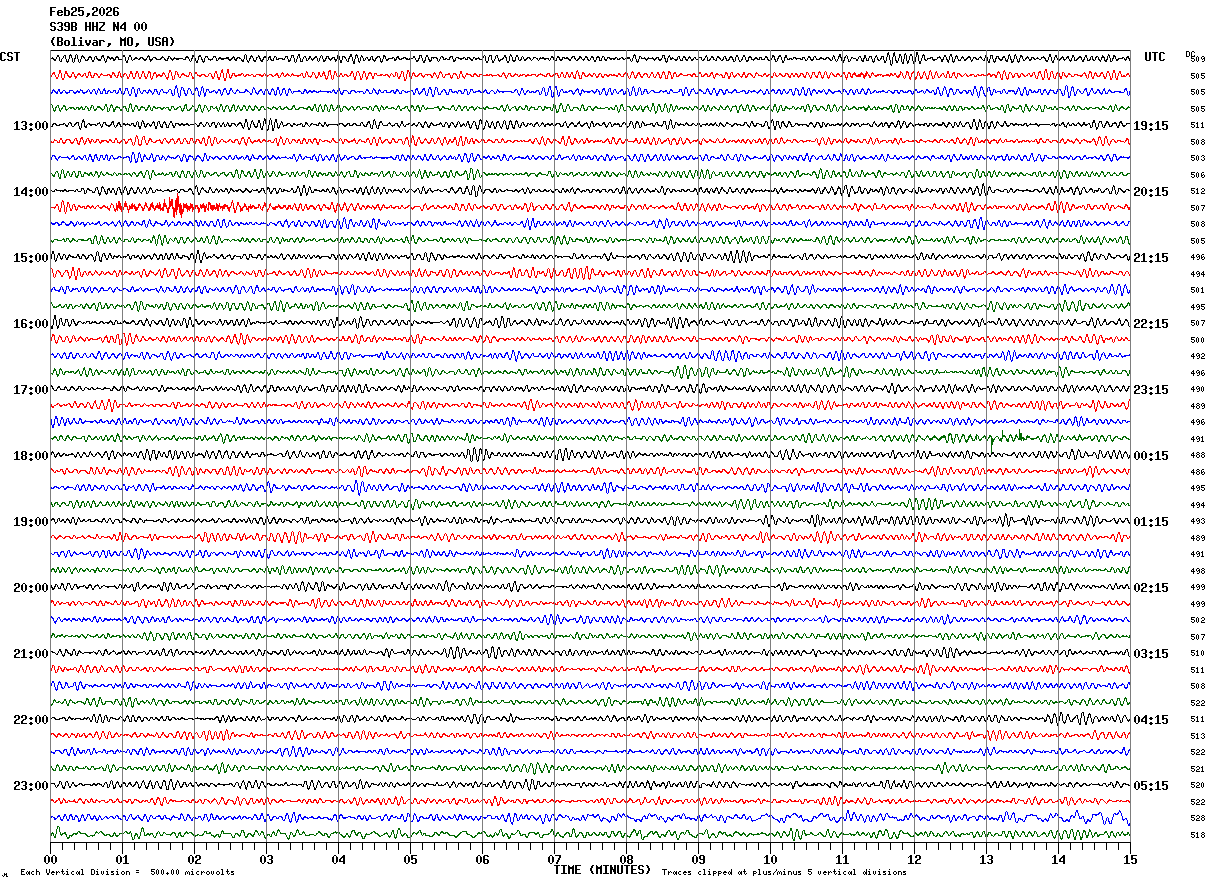Click DC offset value 488
Viewport: 1210px width, 886px height.
[x=1197, y=456]
